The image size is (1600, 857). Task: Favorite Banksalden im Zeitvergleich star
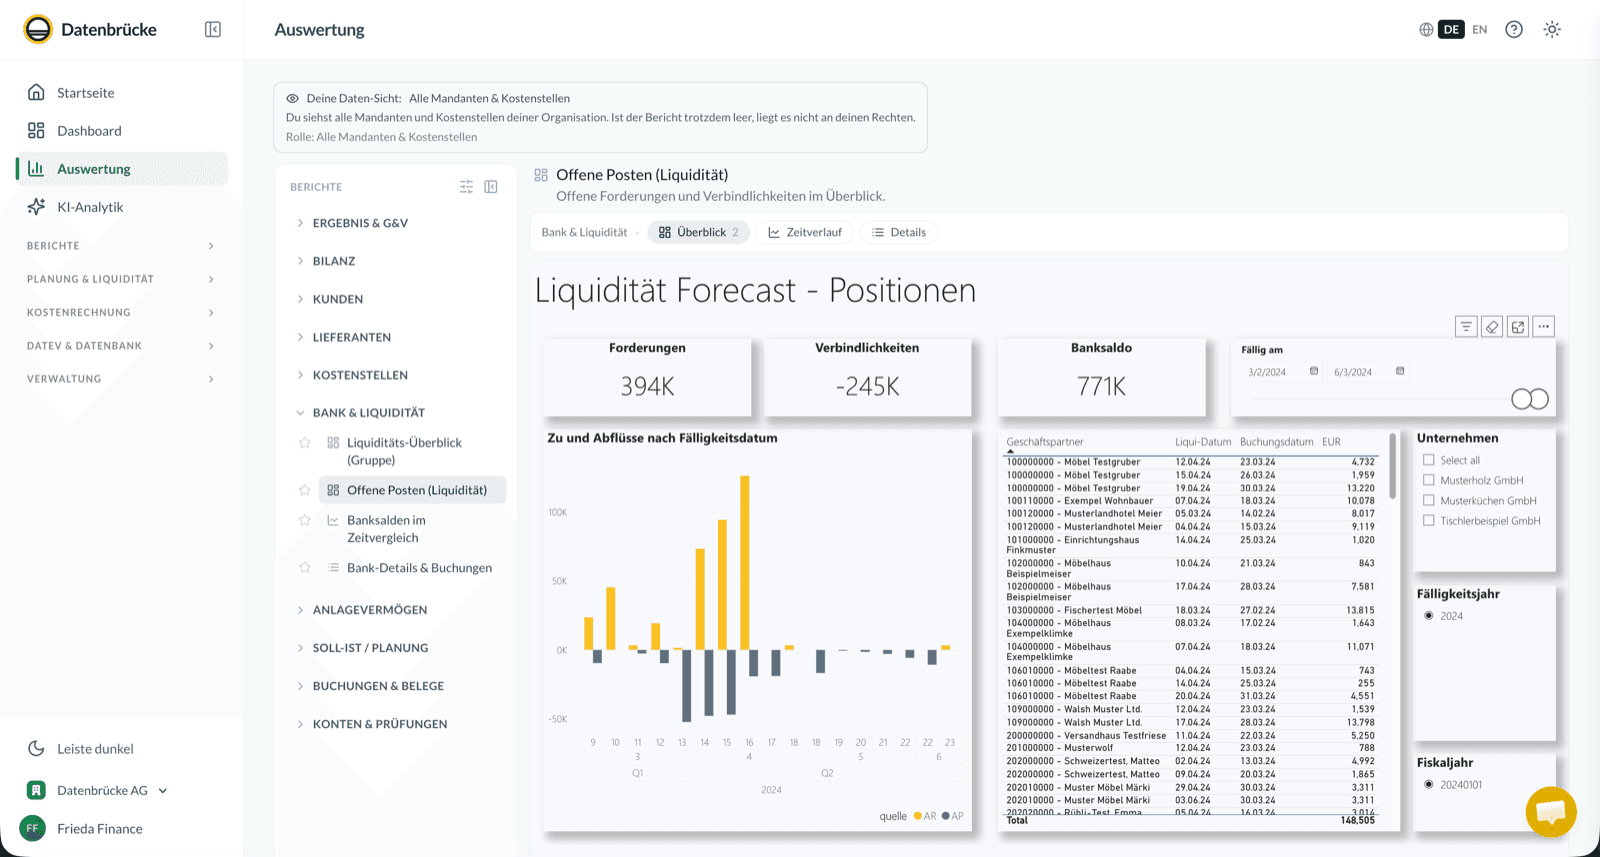pyautogui.click(x=305, y=520)
